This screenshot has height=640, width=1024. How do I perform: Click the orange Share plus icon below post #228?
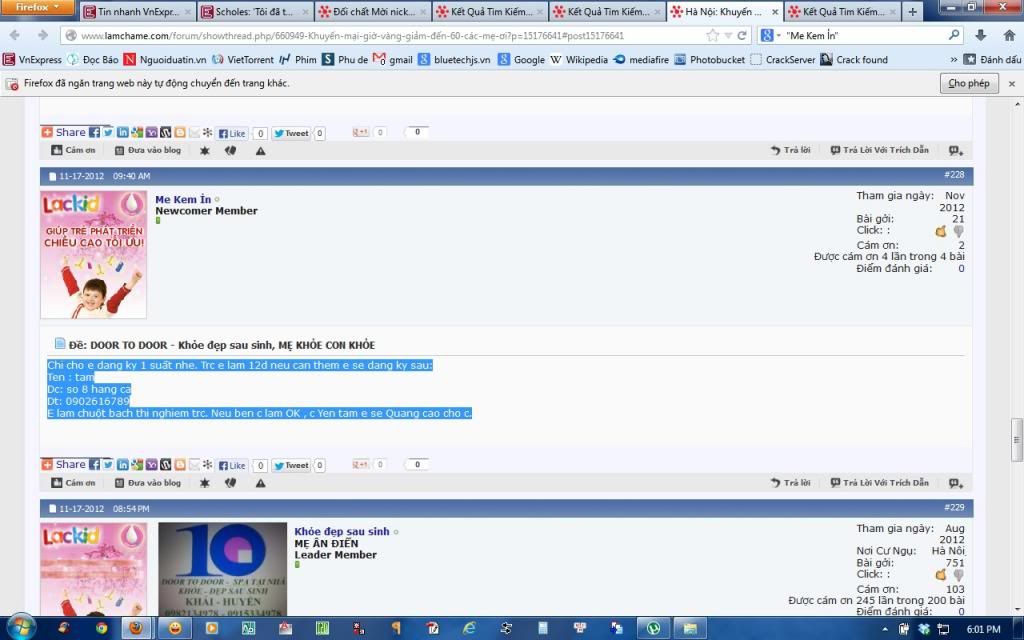tap(47, 464)
